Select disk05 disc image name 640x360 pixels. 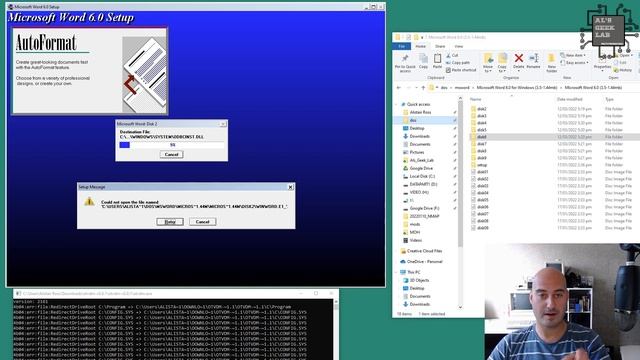coord(483,200)
